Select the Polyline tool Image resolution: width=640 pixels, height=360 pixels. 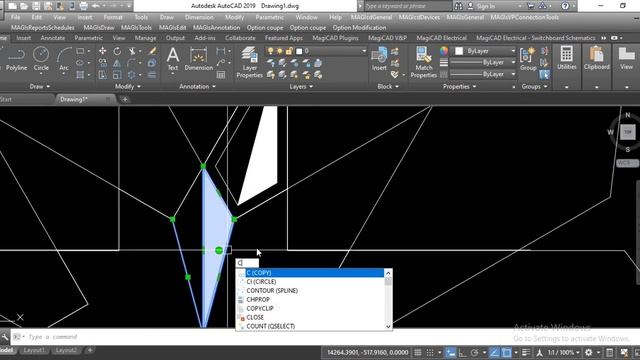click(16, 59)
